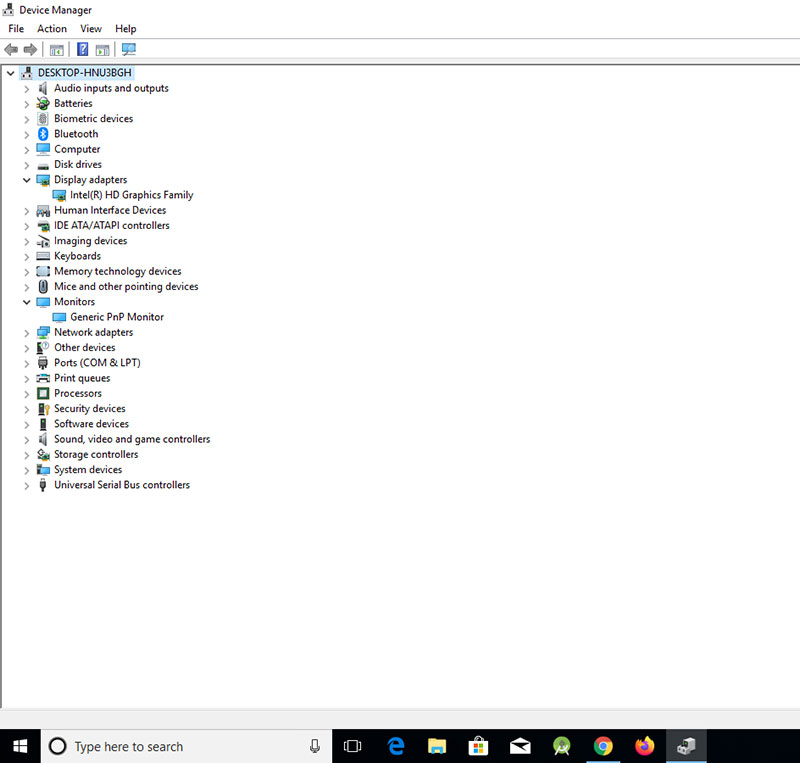This screenshot has width=800, height=763.
Task: Open Google Chrome from the taskbar
Action: [x=603, y=746]
